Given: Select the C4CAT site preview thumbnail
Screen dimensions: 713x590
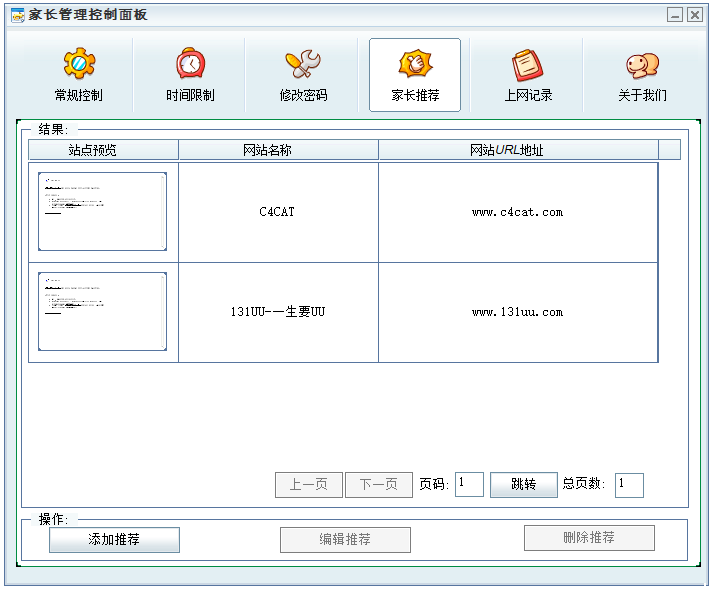Looking at the screenshot, I should pos(102,211).
